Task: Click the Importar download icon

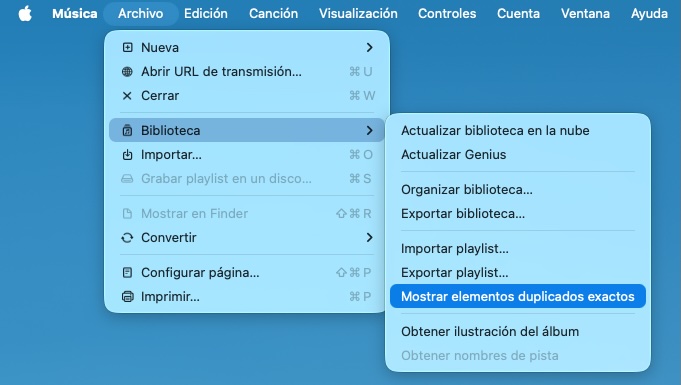Action: [127, 155]
